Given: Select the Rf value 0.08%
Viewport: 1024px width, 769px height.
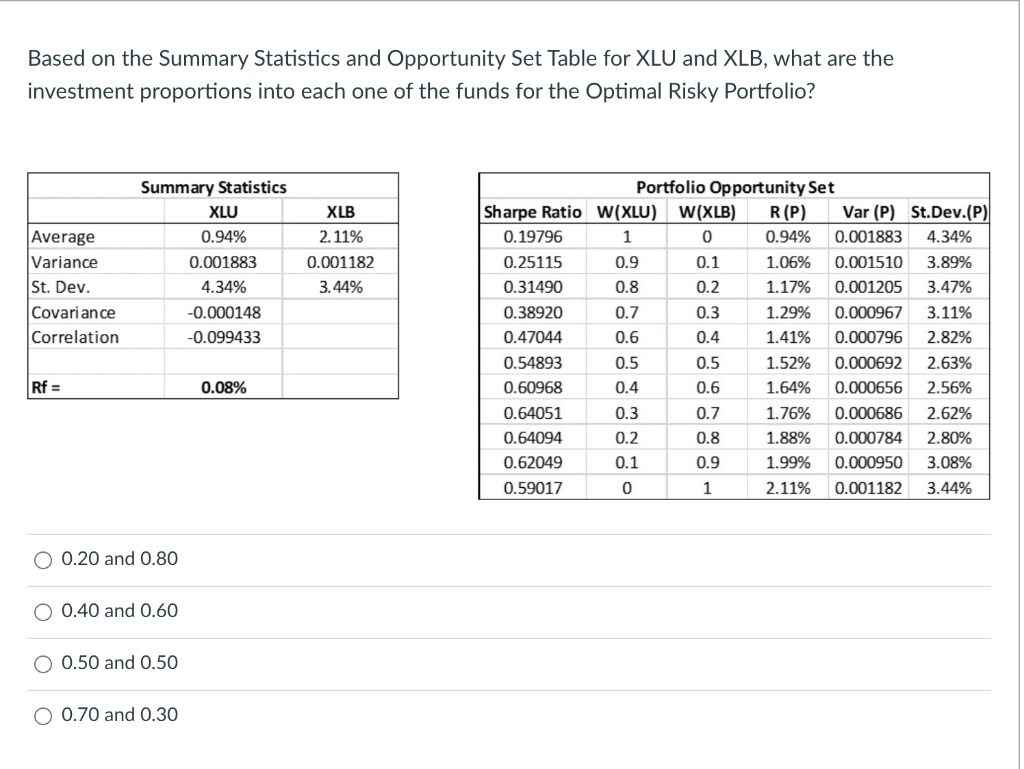Looking at the screenshot, I should point(223,387).
